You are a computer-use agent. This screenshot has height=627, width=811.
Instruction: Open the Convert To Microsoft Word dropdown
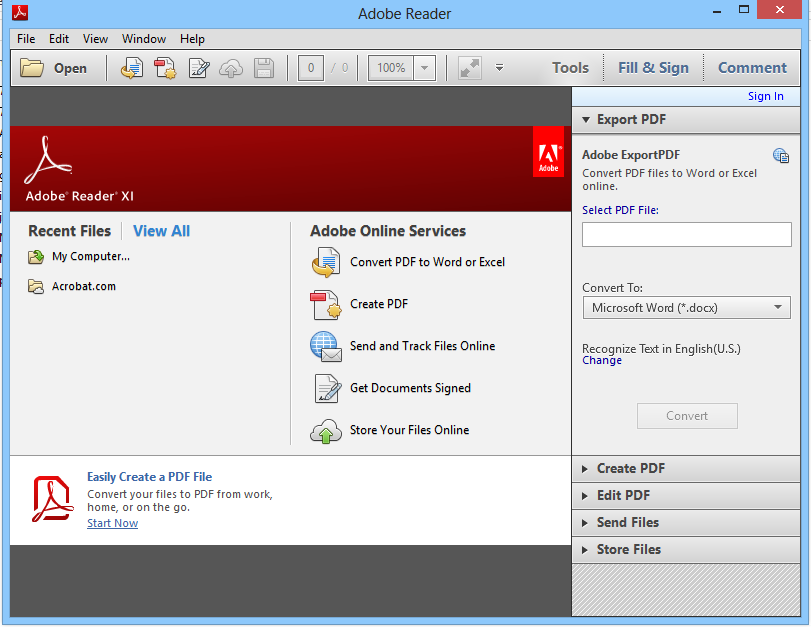686,308
